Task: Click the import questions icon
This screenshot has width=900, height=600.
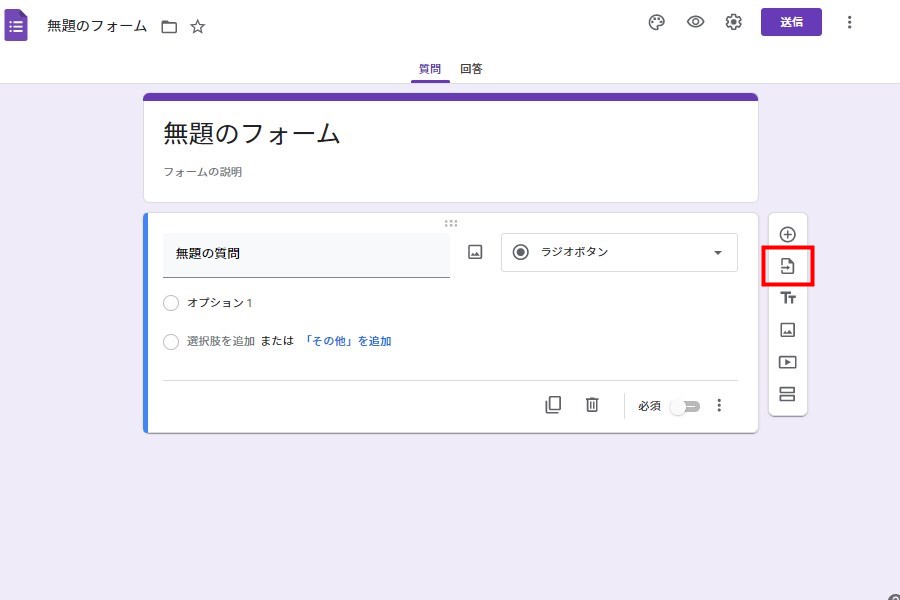Action: (x=787, y=266)
